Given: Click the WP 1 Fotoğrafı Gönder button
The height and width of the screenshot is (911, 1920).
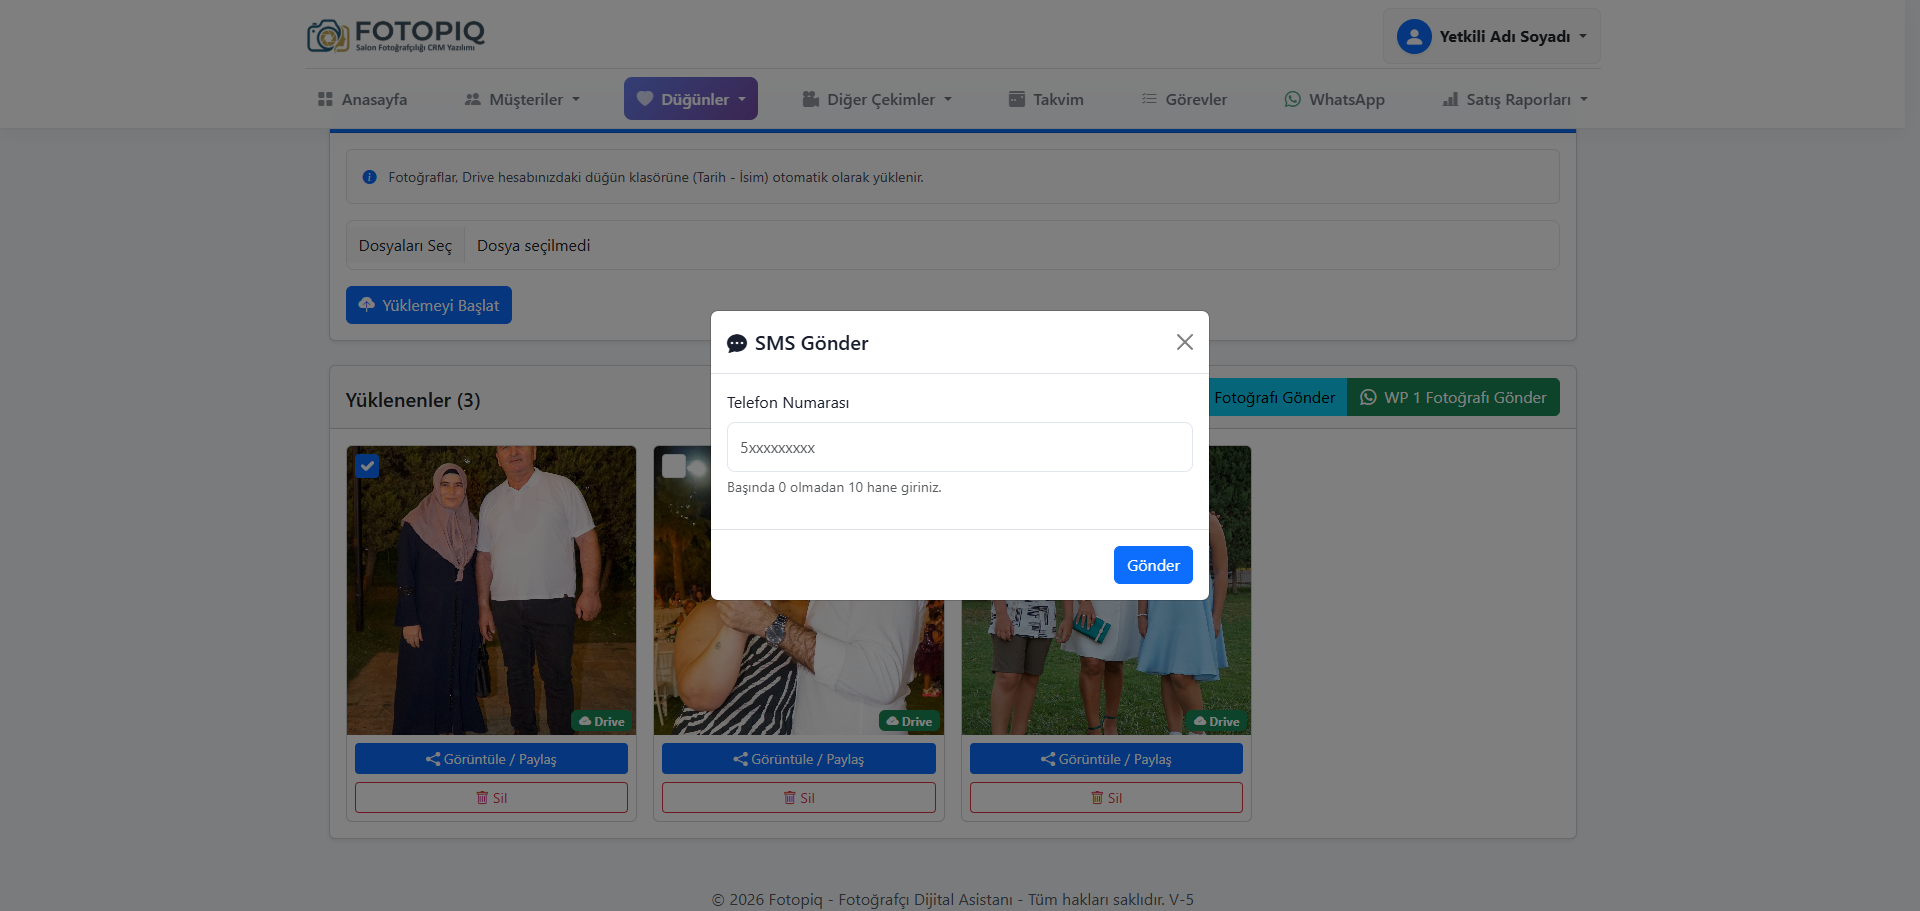Looking at the screenshot, I should 1453,397.
